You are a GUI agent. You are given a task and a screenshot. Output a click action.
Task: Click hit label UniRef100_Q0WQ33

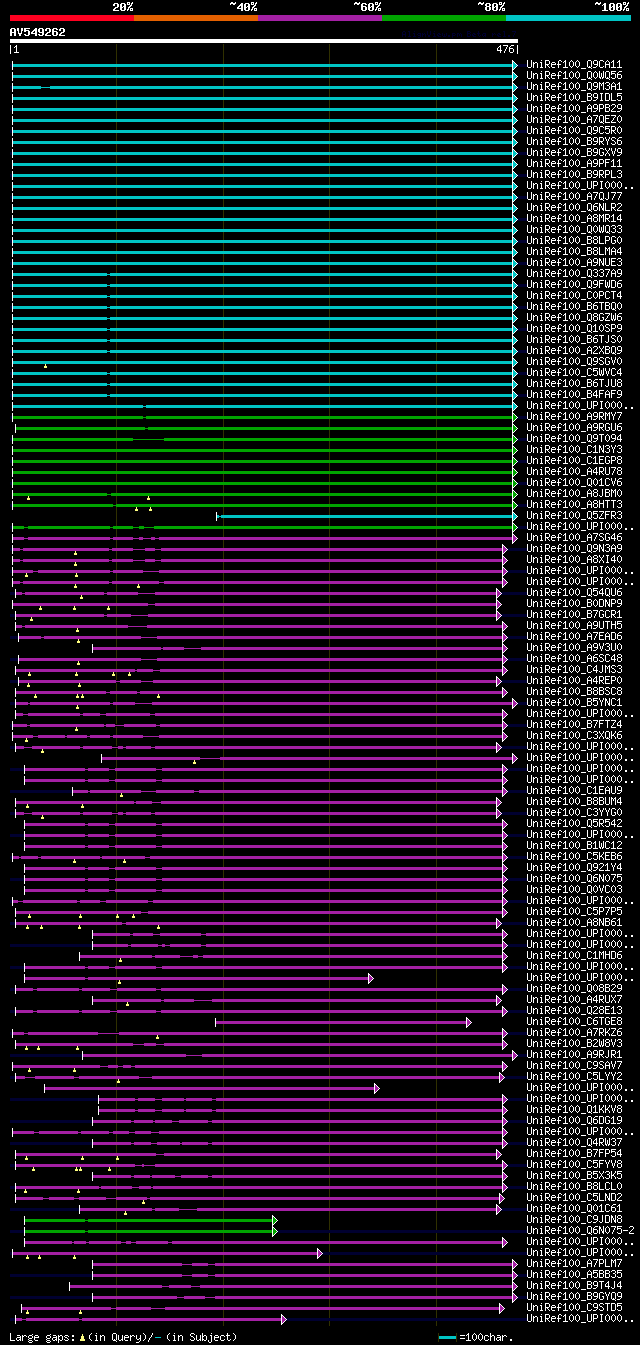click(x=574, y=230)
